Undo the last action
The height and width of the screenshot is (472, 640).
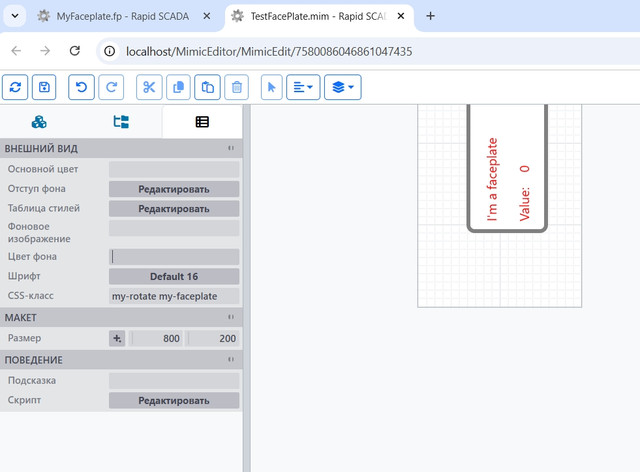[81, 87]
